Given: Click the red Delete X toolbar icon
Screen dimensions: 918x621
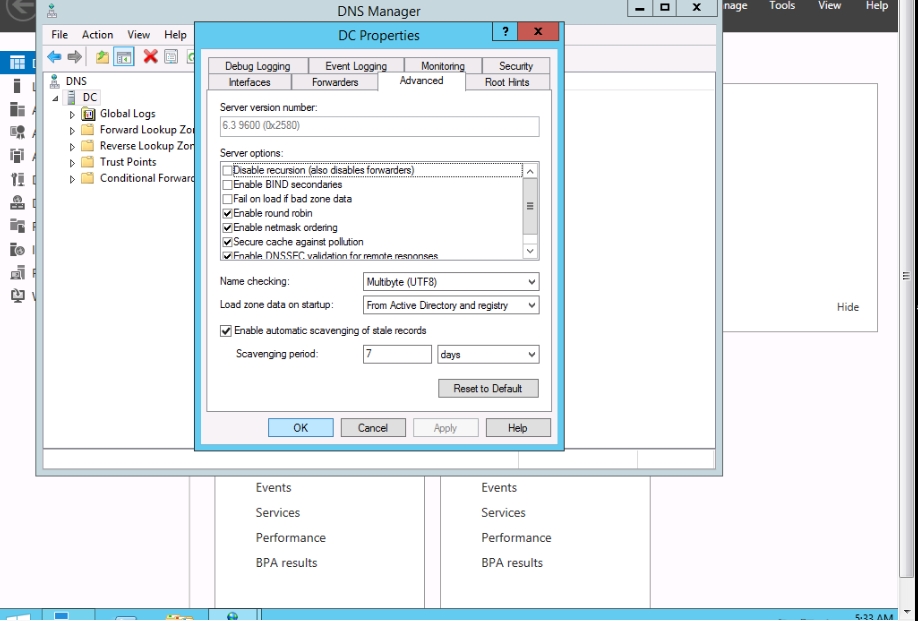Looking at the screenshot, I should point(150,57).
